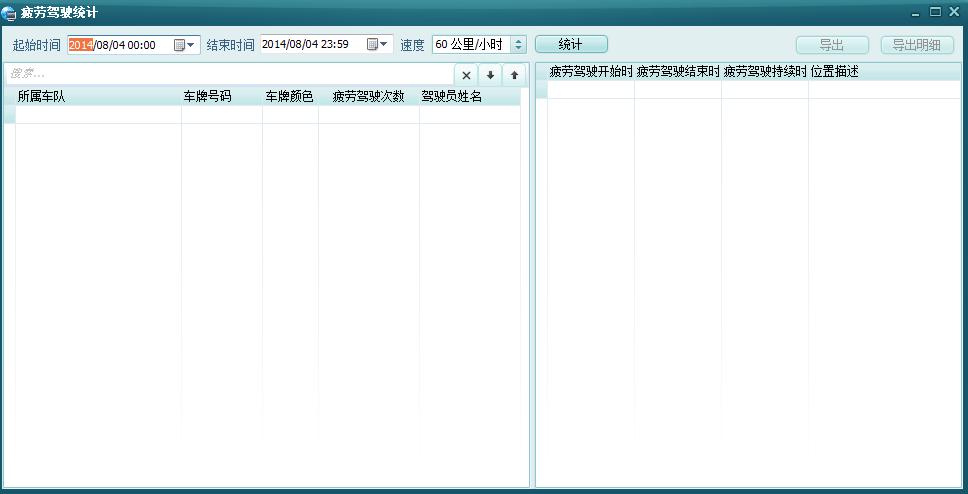This screenshot has width=968, height=494.
Task: Sort by 疲劳驾驶次数 column header
Action: [x=368, y=97]
